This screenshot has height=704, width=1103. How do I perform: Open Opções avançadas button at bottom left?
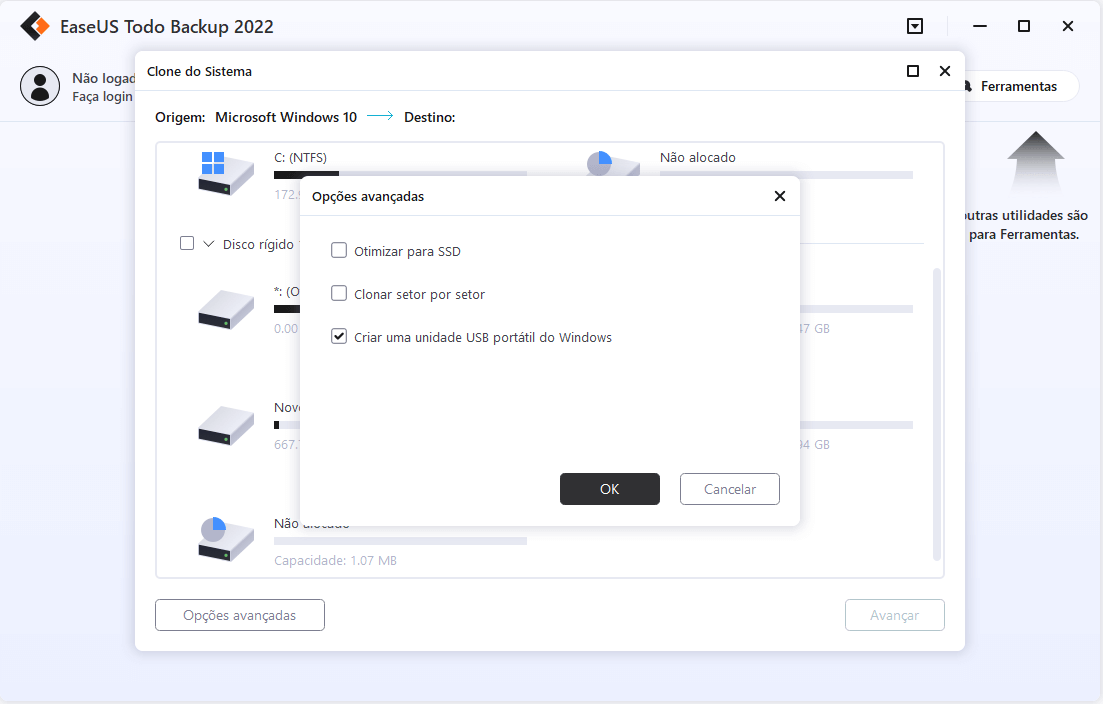click(x=240, y=615)
